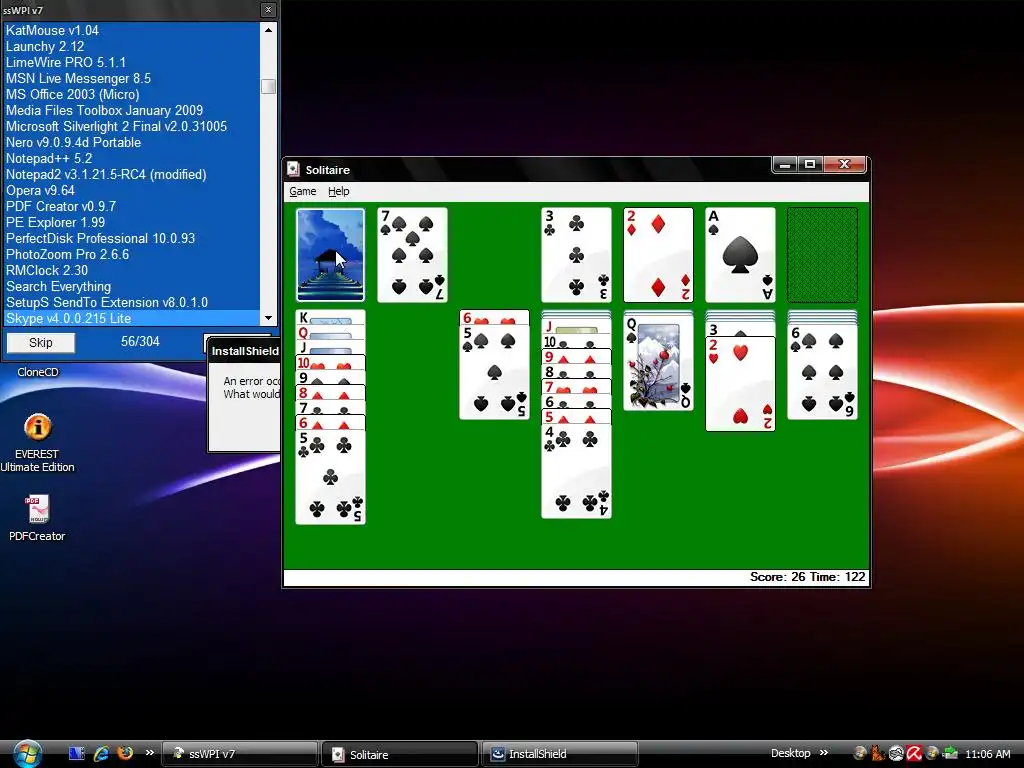Select Launchy 2.12 in the list
This screenshot has width=1024, height=768.
pyautogui.click(x=132, y=46)
